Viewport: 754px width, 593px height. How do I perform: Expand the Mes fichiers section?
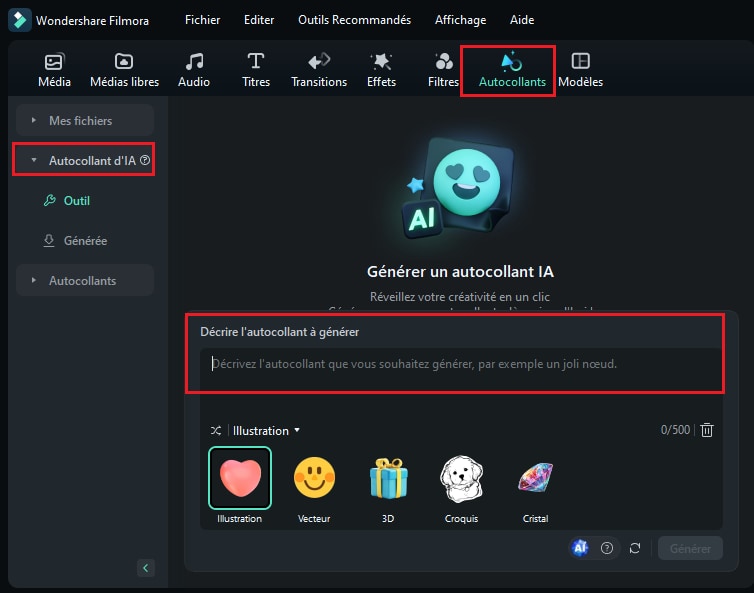tap(85, 120)
